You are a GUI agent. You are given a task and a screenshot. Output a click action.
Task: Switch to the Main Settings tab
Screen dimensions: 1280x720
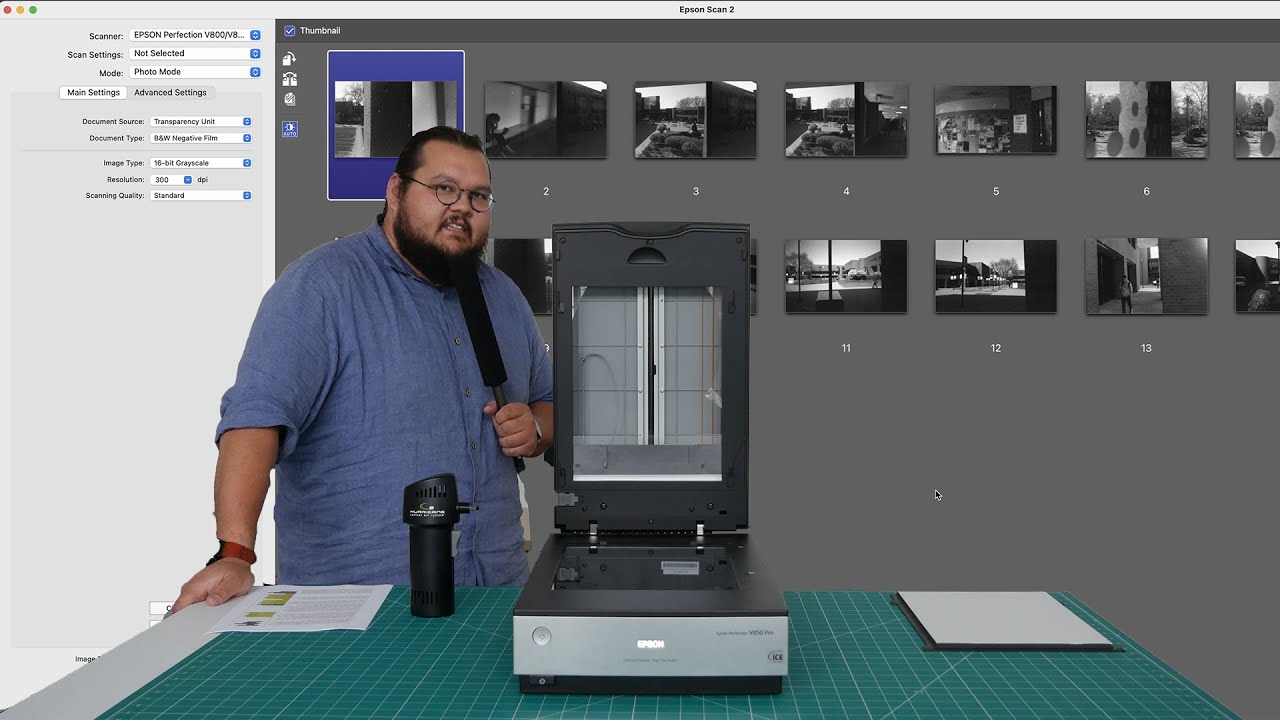pos(94,92)
